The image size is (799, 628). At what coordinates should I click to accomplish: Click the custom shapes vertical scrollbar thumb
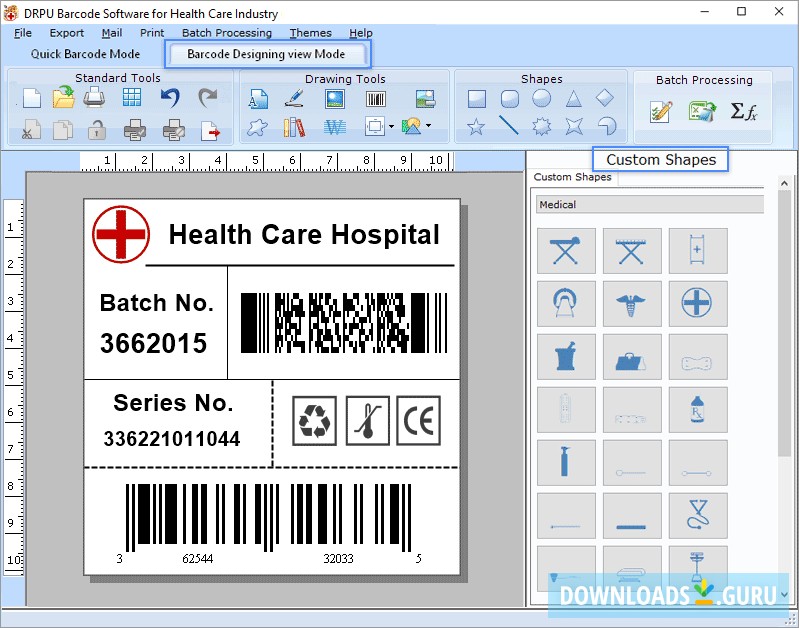click(784, 324)
